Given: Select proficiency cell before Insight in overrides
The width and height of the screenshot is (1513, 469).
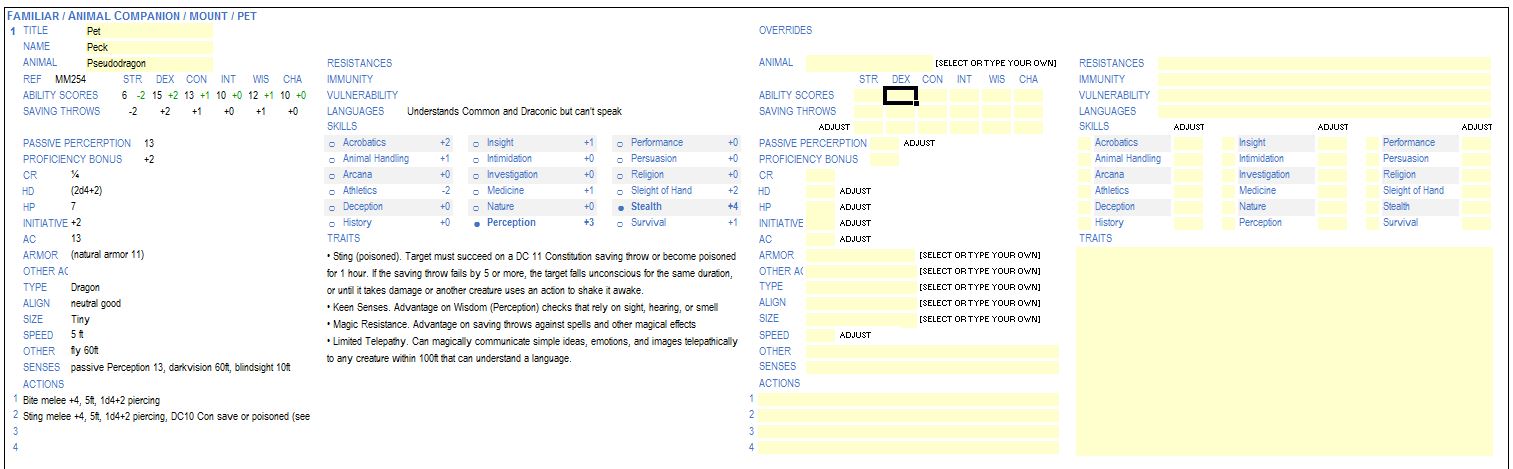Looking at the screenshot, I should [1229, 143].
